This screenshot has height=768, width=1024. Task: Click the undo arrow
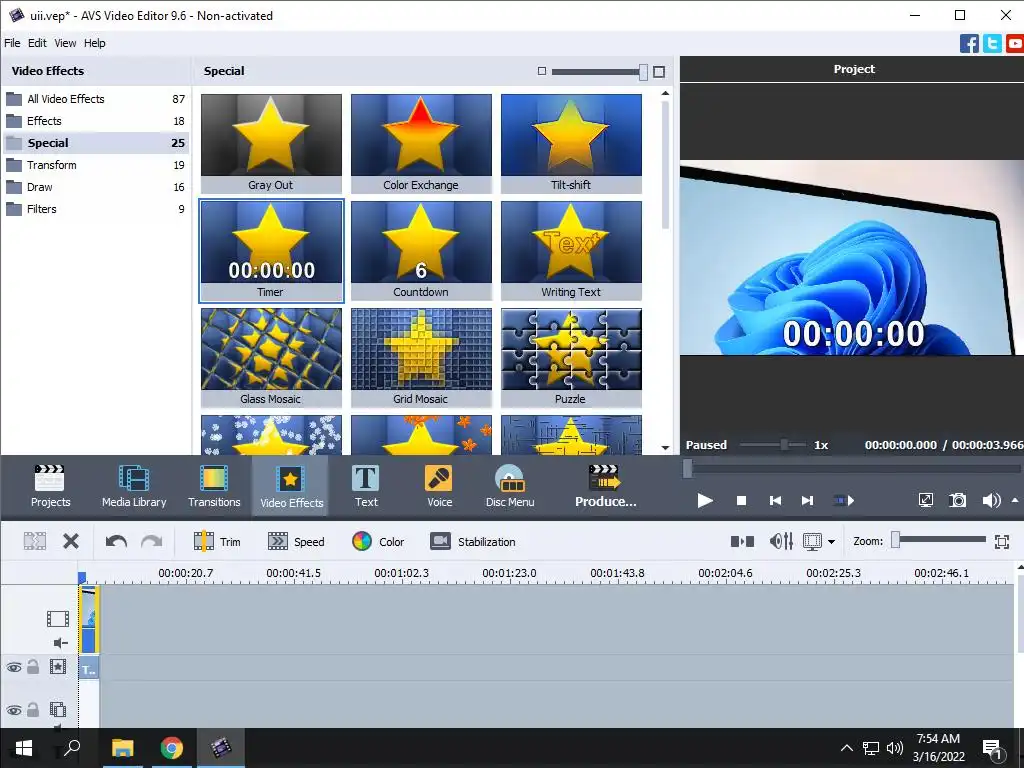(116, 541)
